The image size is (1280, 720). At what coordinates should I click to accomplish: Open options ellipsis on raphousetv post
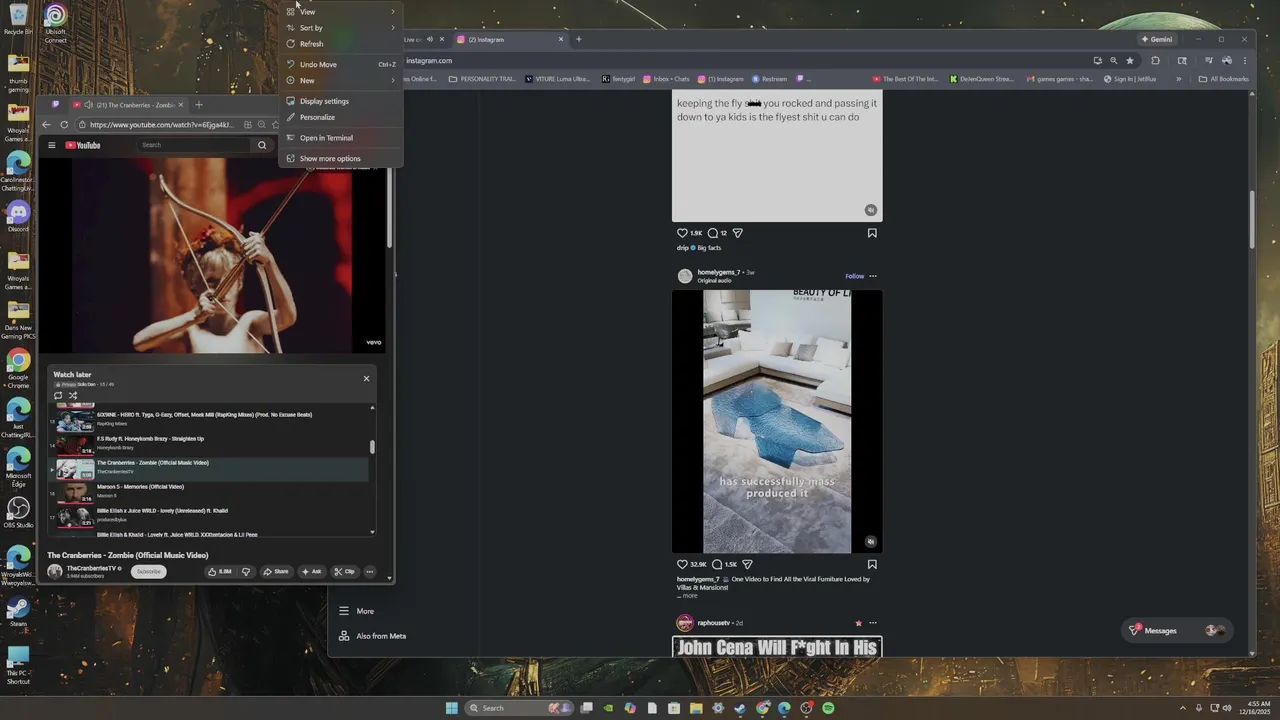[873, 623]
